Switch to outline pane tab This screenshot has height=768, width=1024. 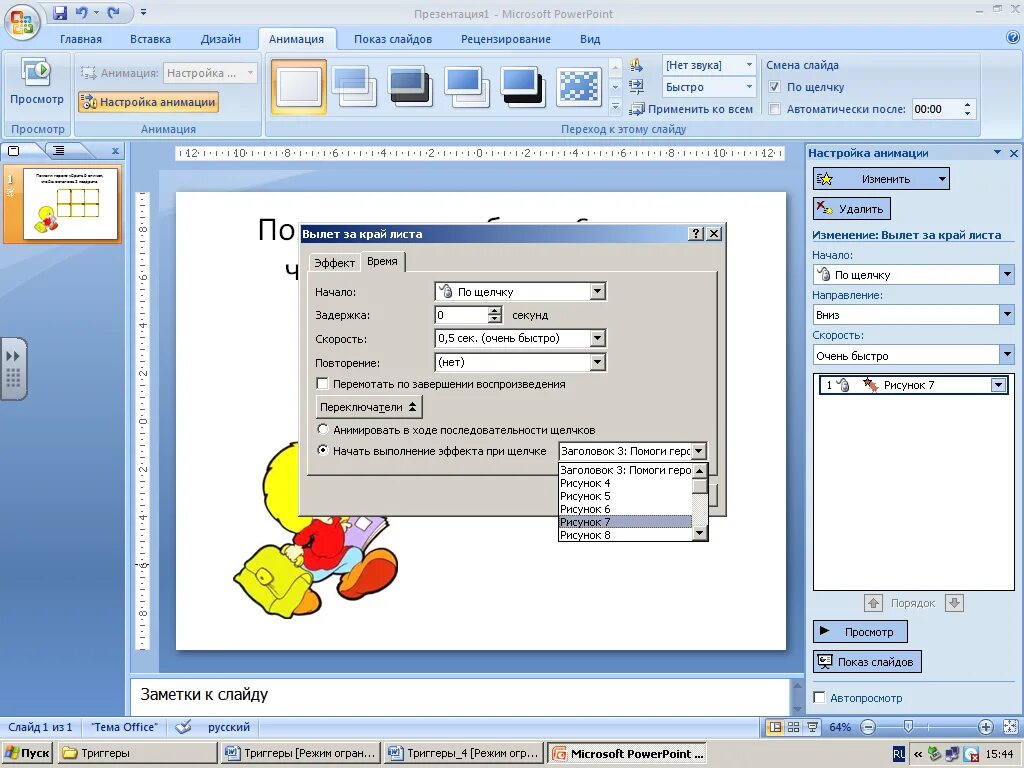[59, 151]
